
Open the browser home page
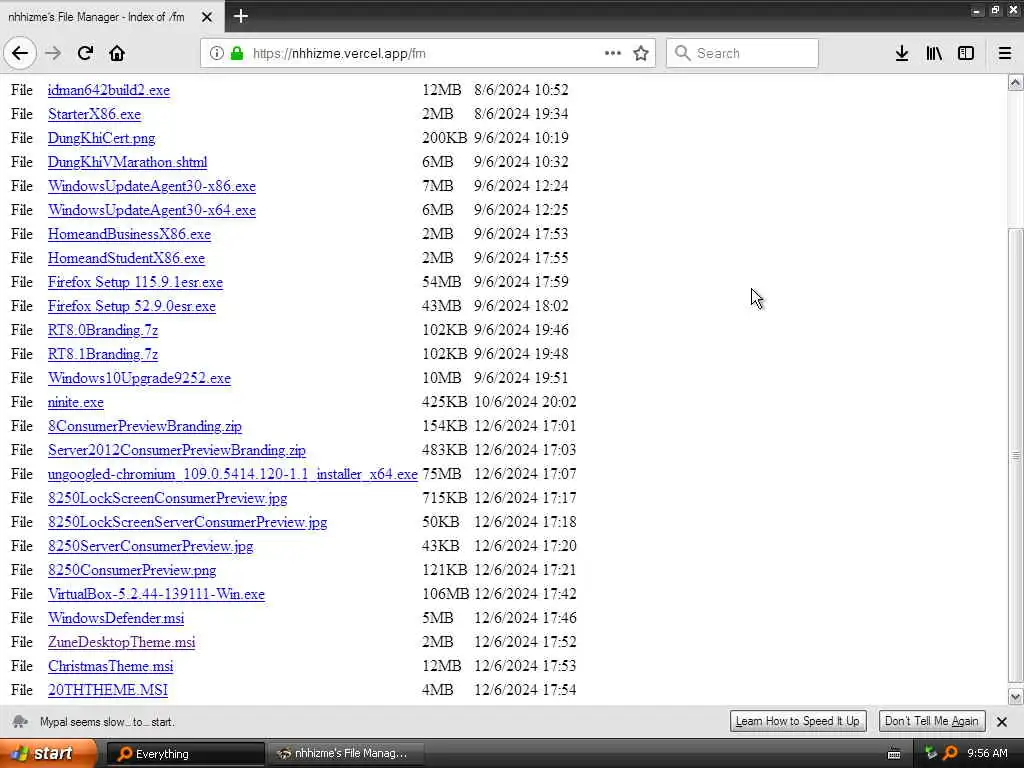click(x=117, y=53)
